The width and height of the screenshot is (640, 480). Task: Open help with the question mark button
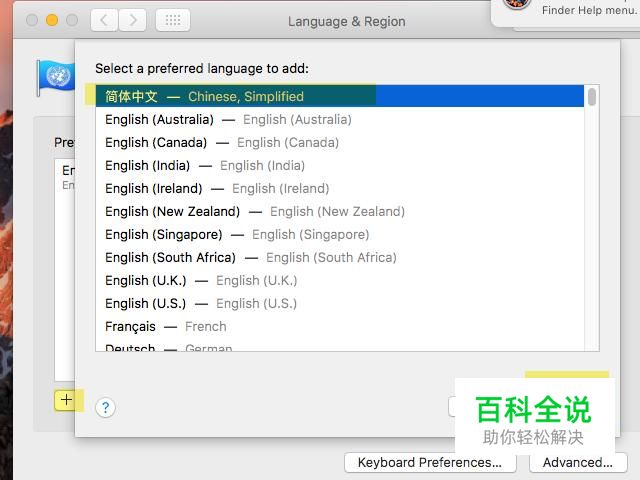pyautogui.click(x=105, y=407)
